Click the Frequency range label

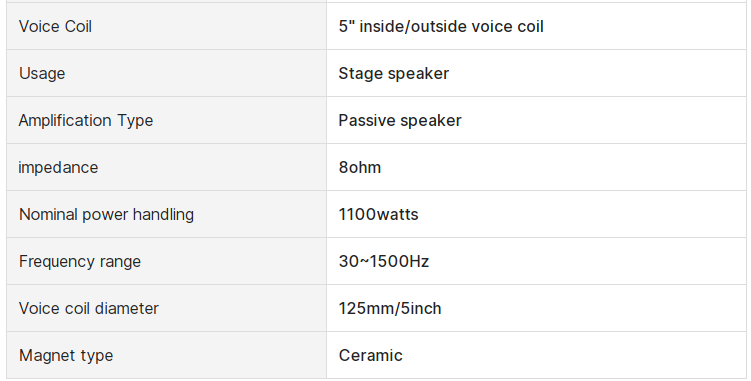tap(80, 261)
